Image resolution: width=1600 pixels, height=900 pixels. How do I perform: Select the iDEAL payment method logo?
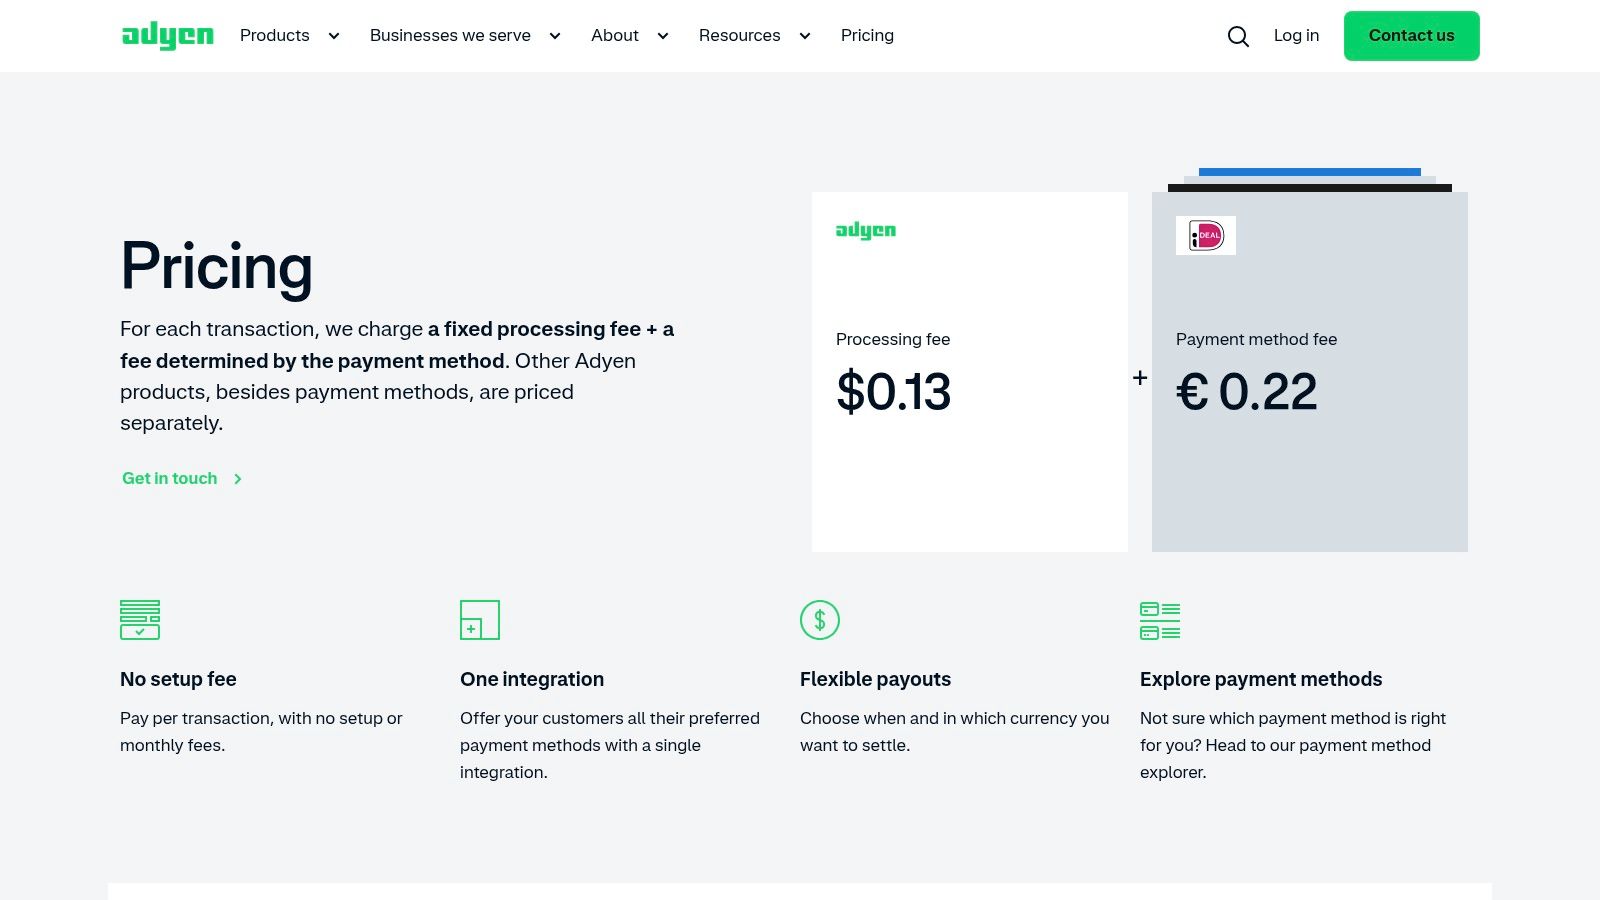pyautogui.click(x=1205, y=235)
